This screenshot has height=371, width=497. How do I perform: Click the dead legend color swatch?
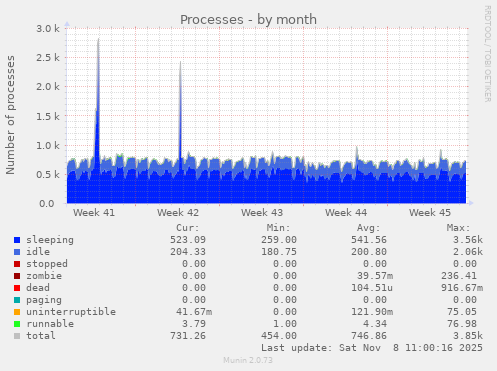coord(17,288)
